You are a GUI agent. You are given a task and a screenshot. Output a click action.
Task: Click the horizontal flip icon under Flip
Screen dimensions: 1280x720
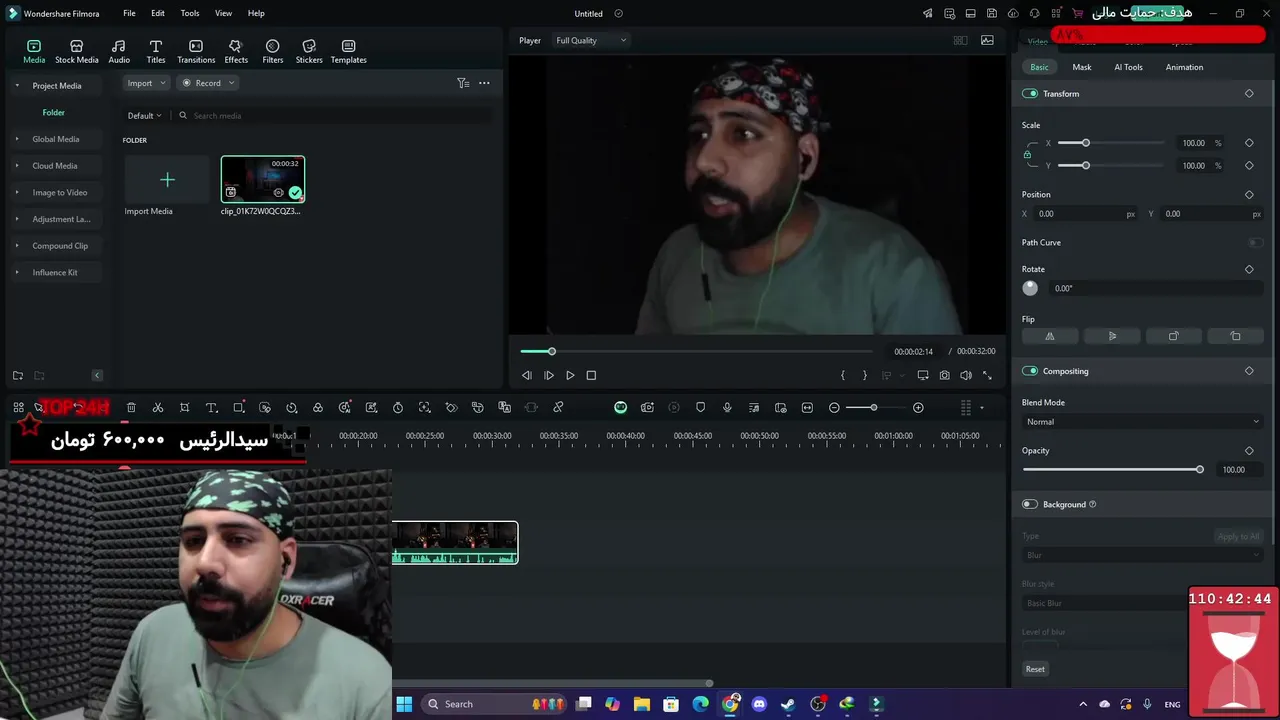(x=1050, y=337)
